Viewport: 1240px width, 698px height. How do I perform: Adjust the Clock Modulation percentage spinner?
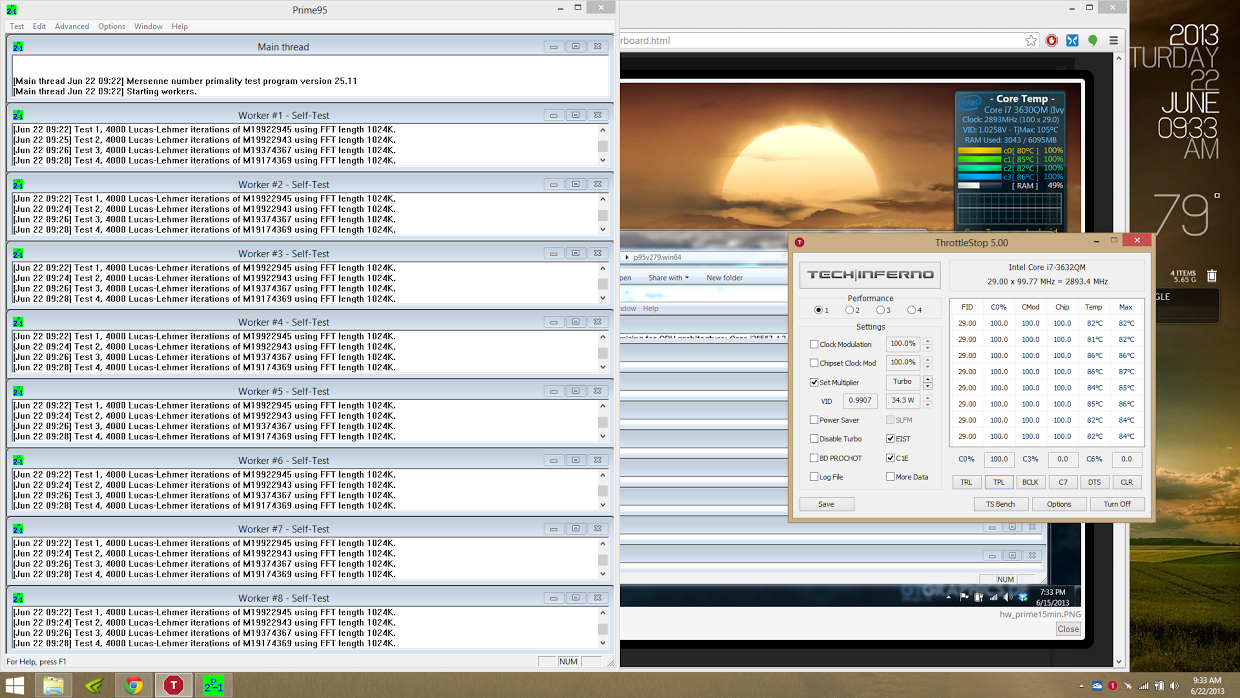[x=928, y=344]
